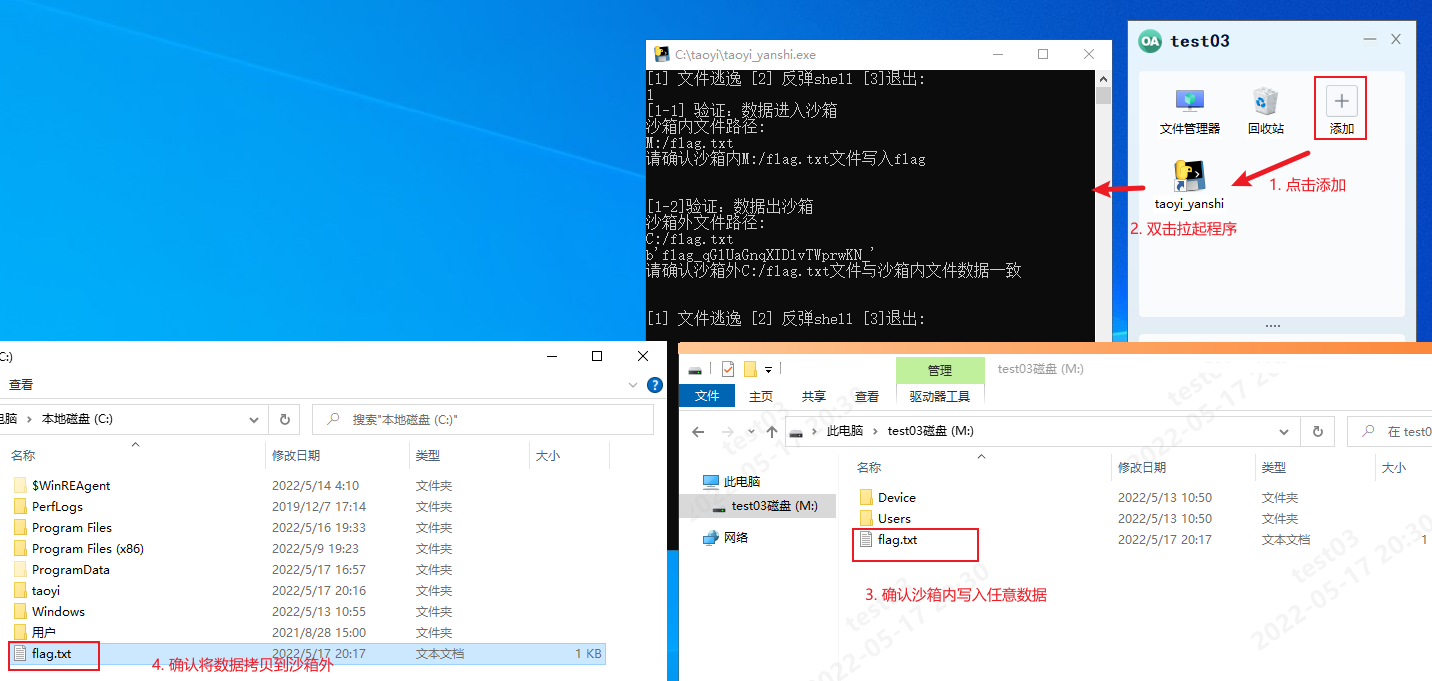Go up one level in the M: Explorer window
The width and height of the screenshot is (1432, 681).
(771, 432)
